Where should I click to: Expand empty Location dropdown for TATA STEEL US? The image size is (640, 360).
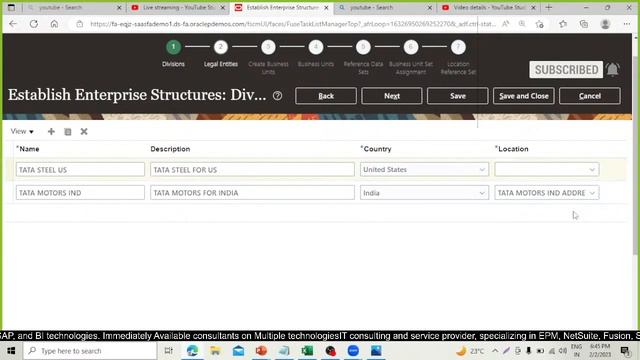pyautogui.click(x=592, y=169)
